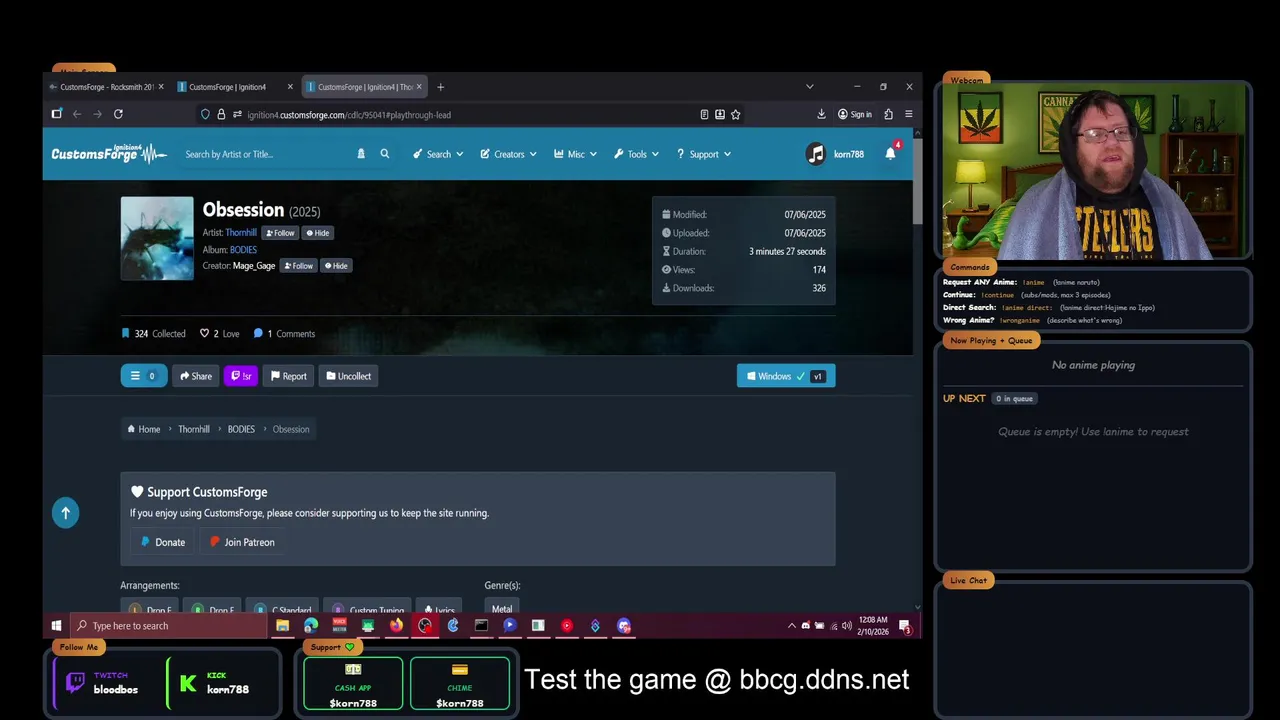
Task: Open the list-all-tabs chevron in Firefox
Action: [809, 87]
